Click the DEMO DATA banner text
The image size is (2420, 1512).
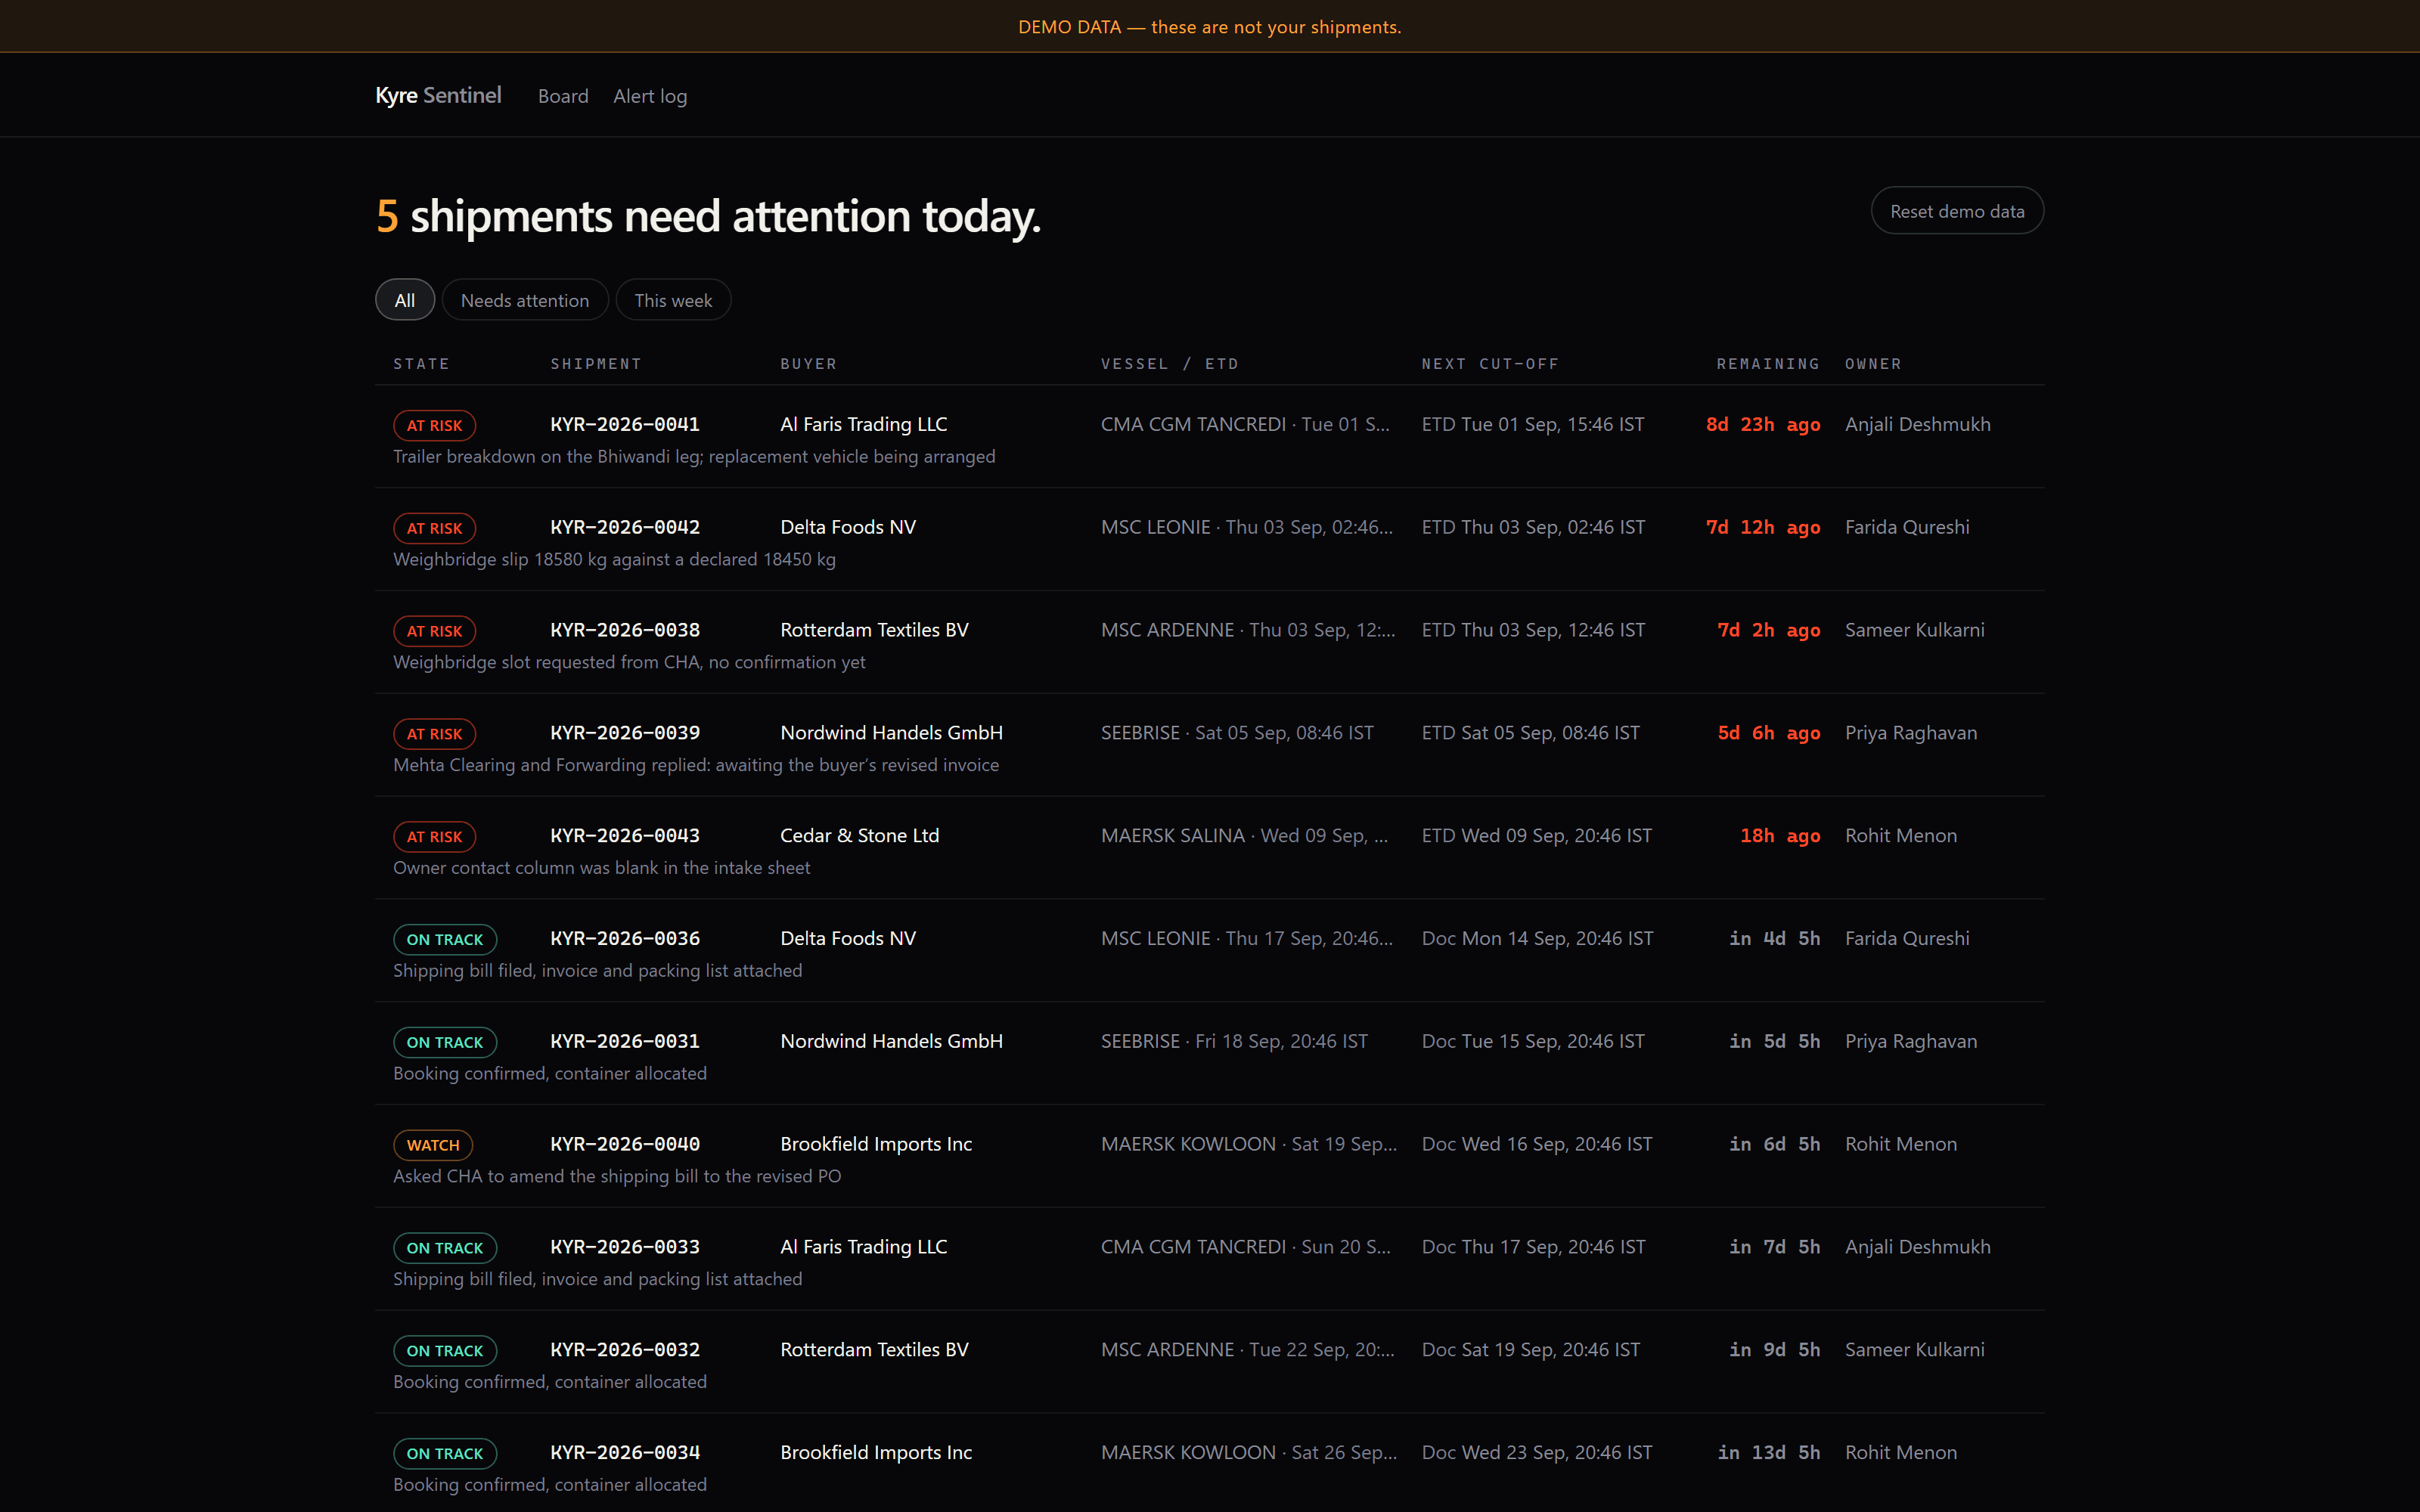(x=1210, y=27)
